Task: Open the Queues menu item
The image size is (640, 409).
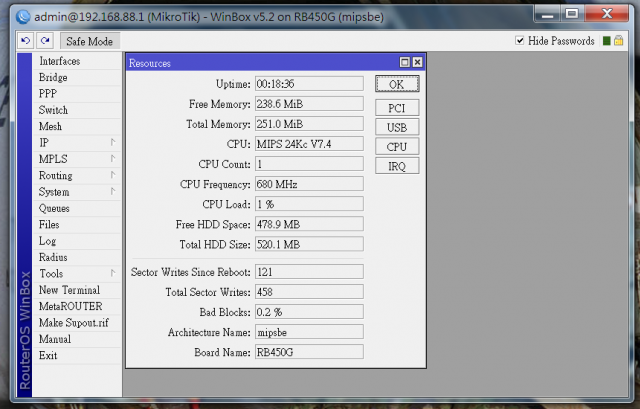Action: [x=77, y=208]
